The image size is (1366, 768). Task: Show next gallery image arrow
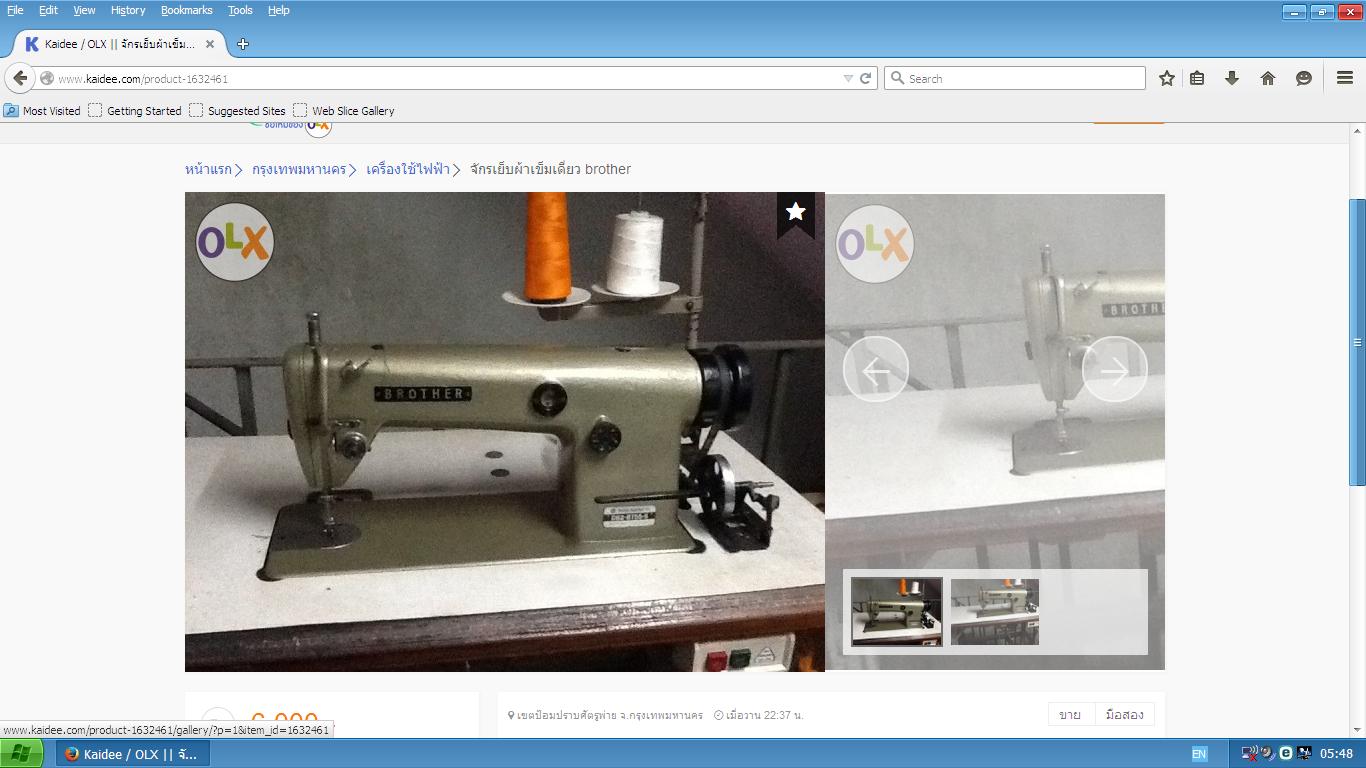tap(1114, 370)
